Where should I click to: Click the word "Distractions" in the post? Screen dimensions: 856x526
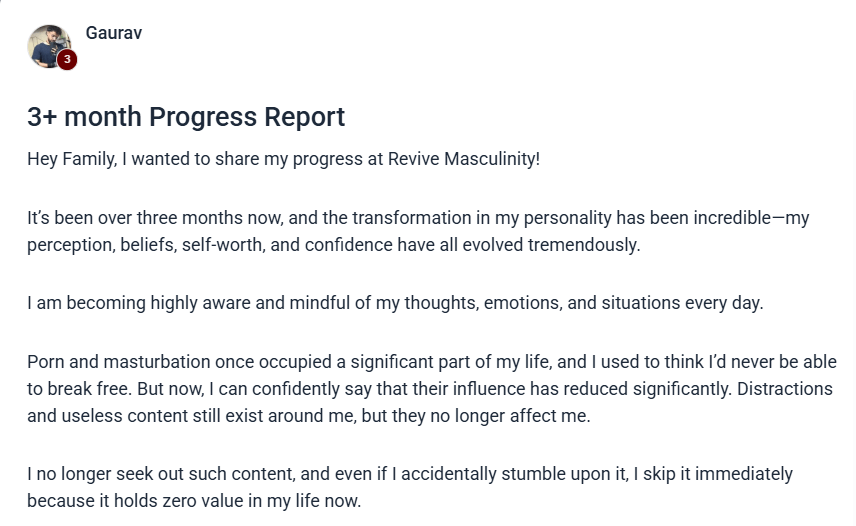(x=787, y=386)
